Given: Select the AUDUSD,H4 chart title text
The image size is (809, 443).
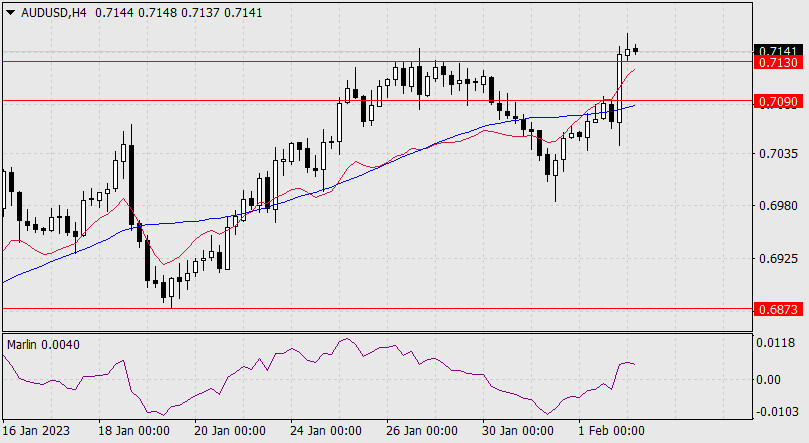Looking at the screenshot, I should [54, 12].
